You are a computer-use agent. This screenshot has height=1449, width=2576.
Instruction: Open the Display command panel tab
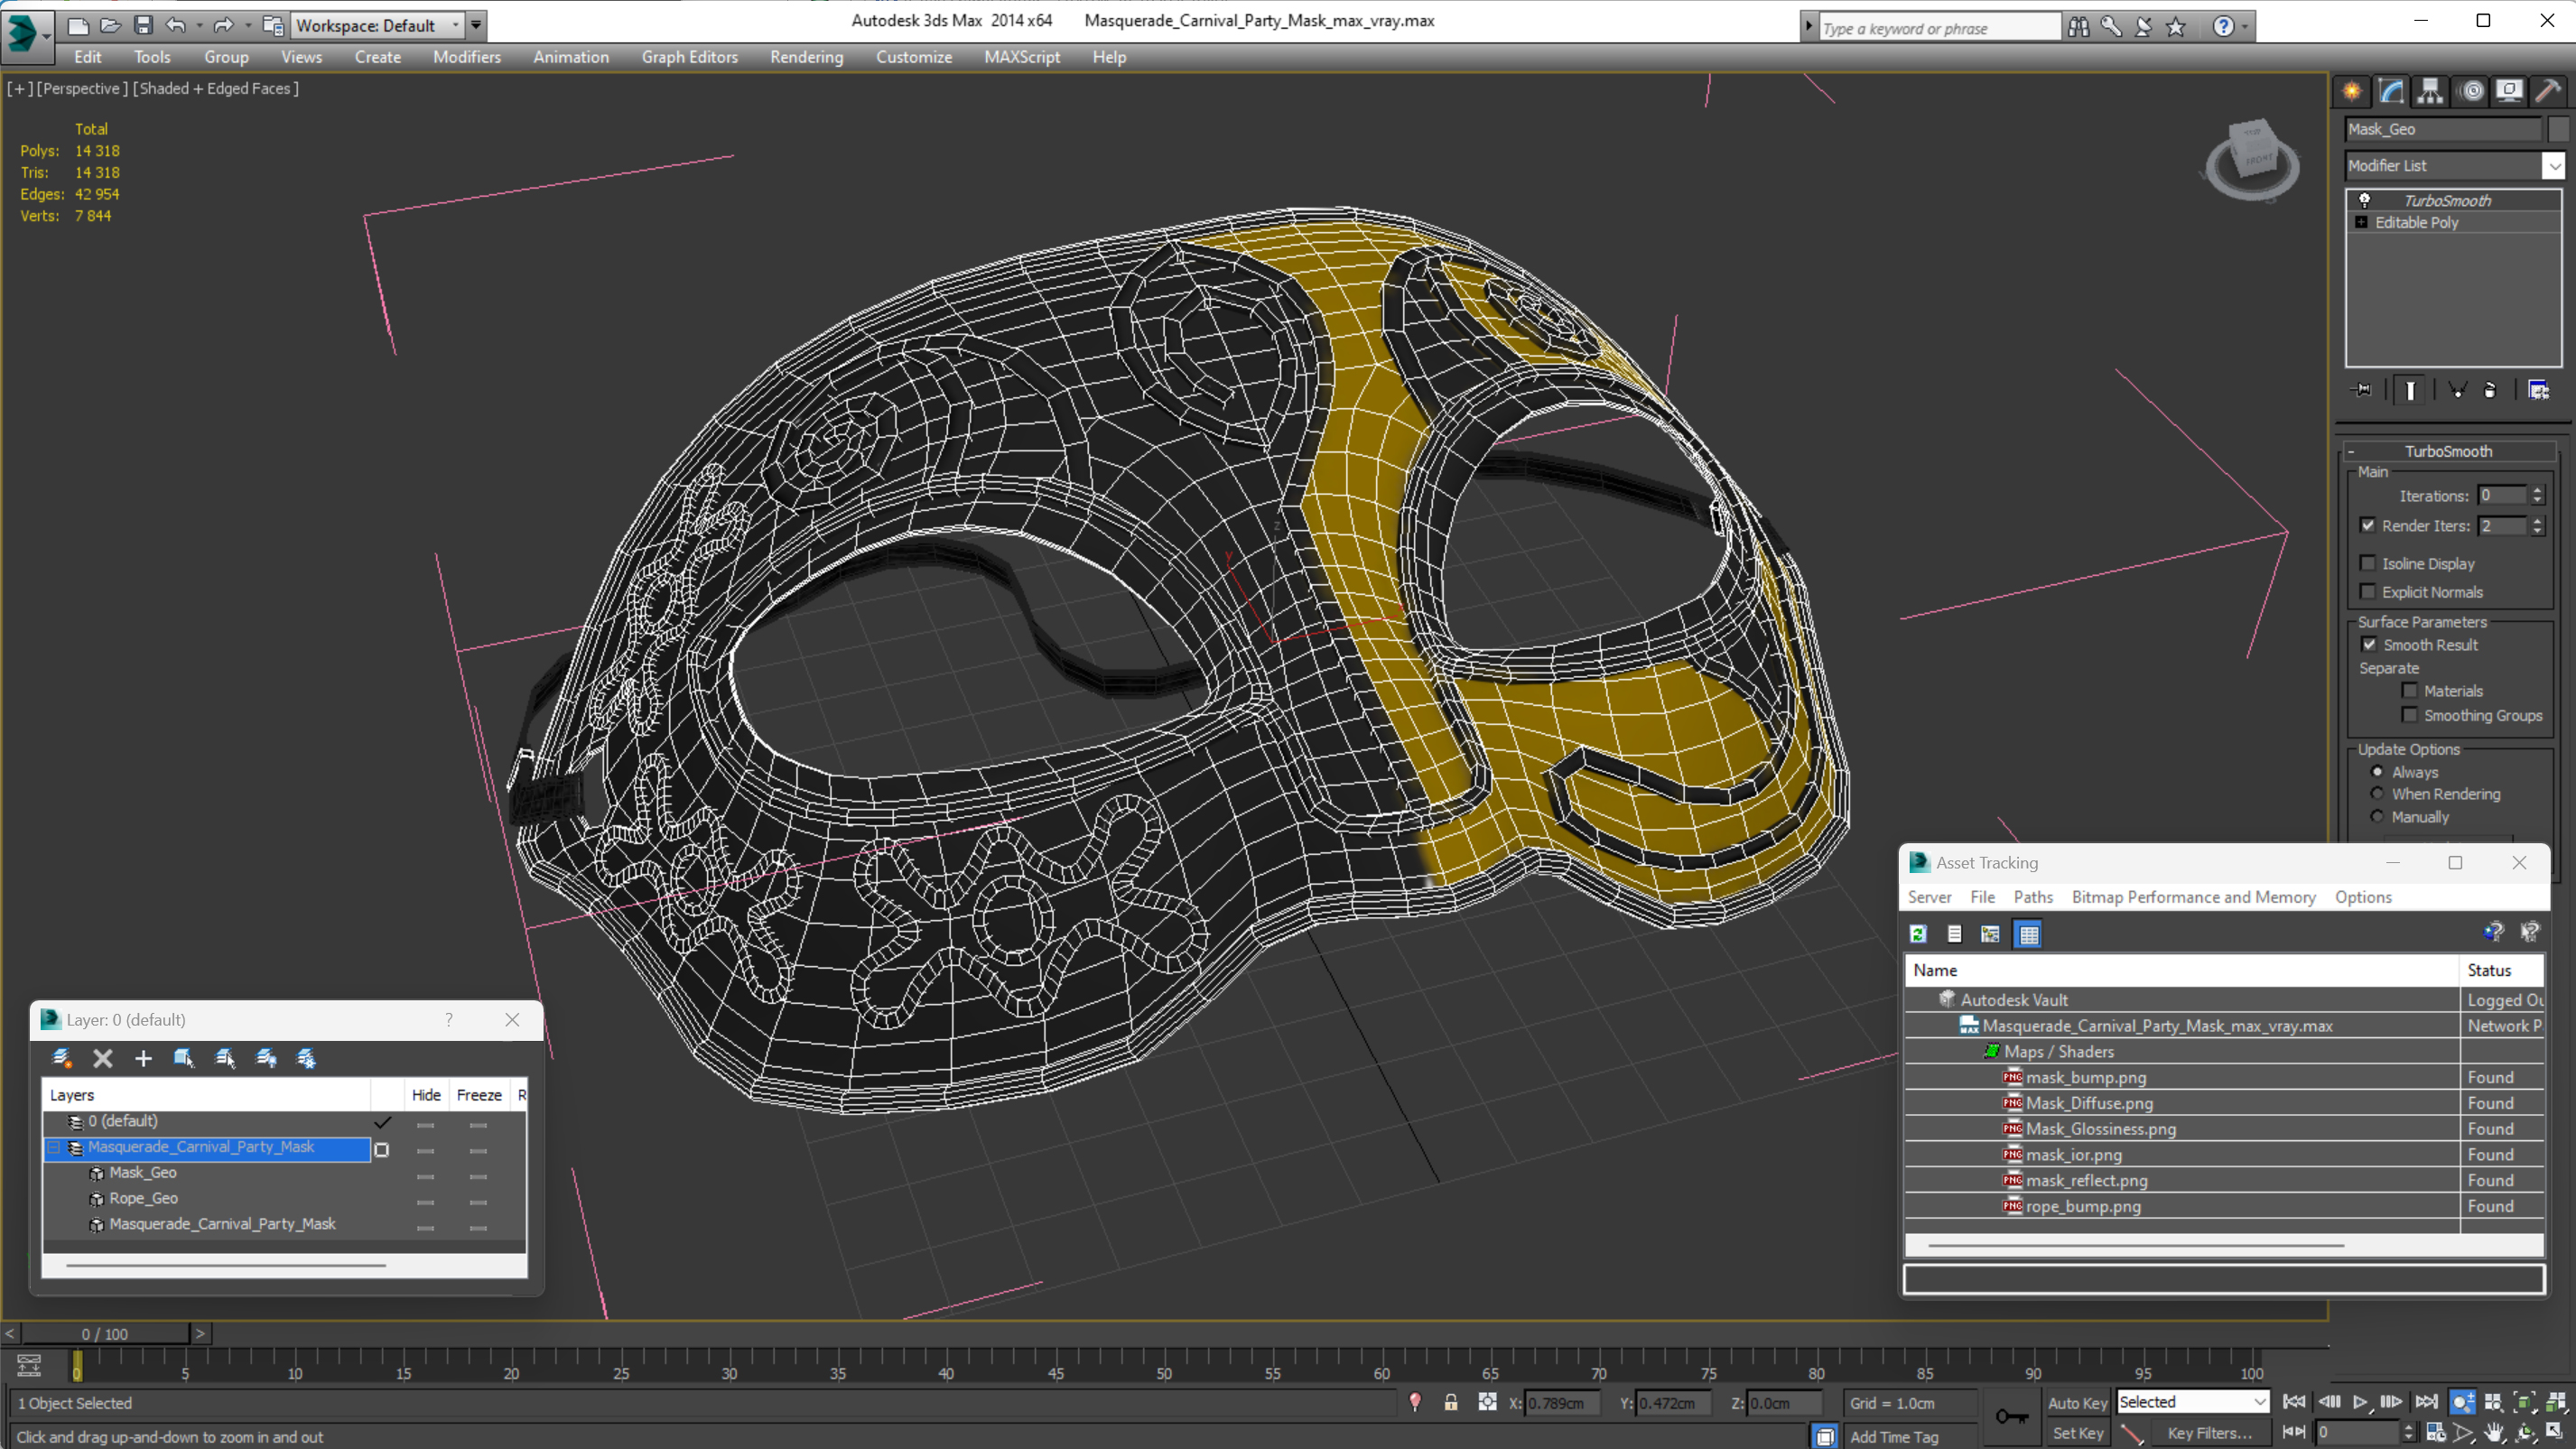2509,91
